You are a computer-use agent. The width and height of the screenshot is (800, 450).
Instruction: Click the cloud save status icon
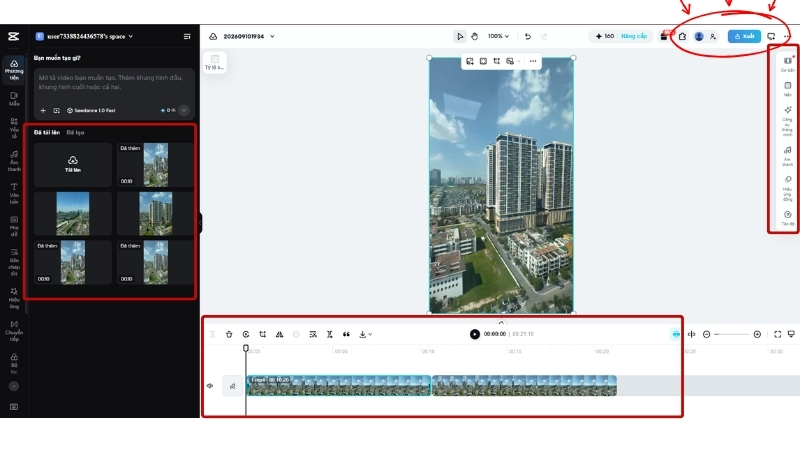[213, 36]
